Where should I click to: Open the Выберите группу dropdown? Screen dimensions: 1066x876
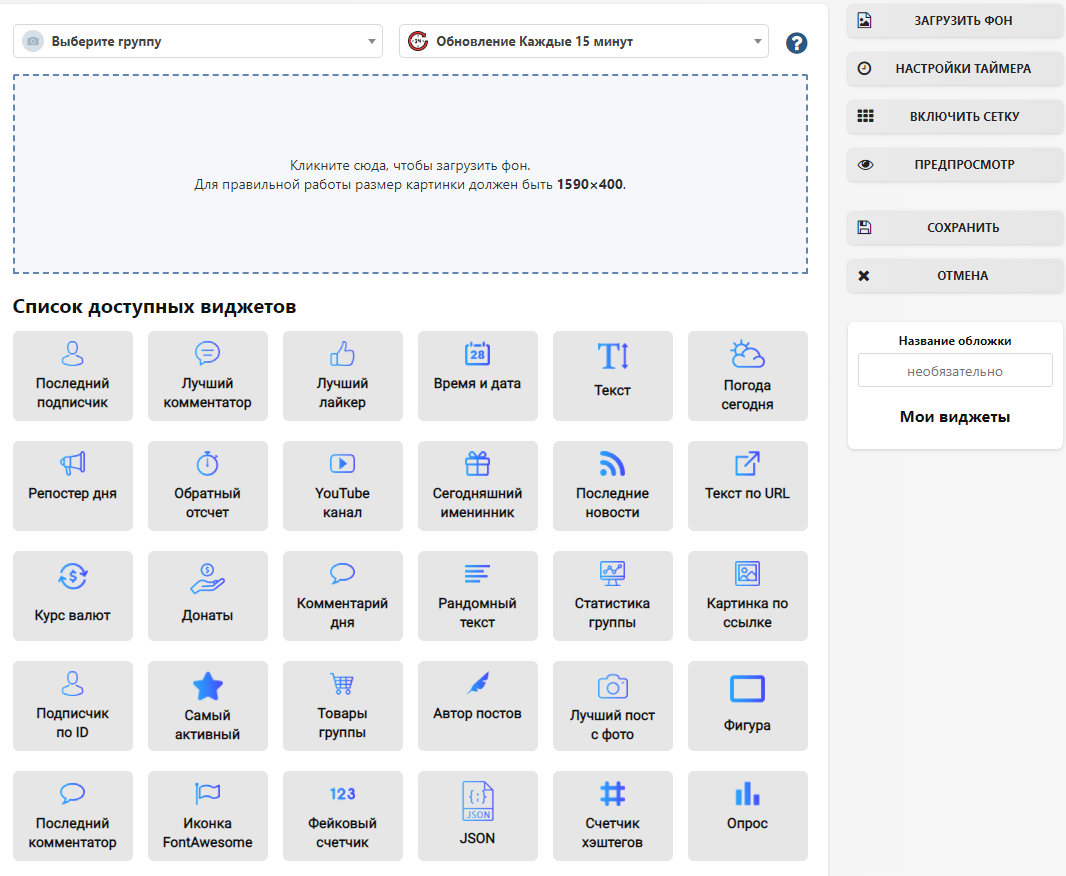click(198, 42)
